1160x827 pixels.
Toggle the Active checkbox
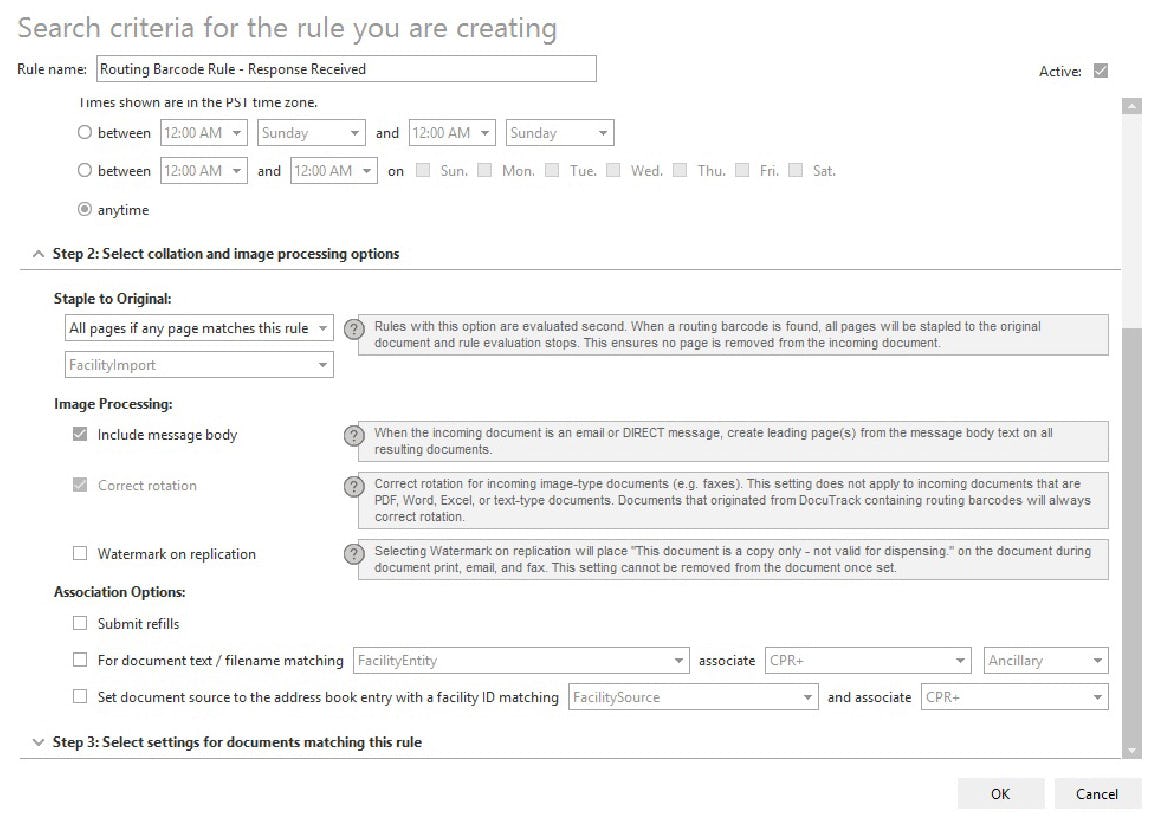pyautogui.click(x=1101, y=71)
